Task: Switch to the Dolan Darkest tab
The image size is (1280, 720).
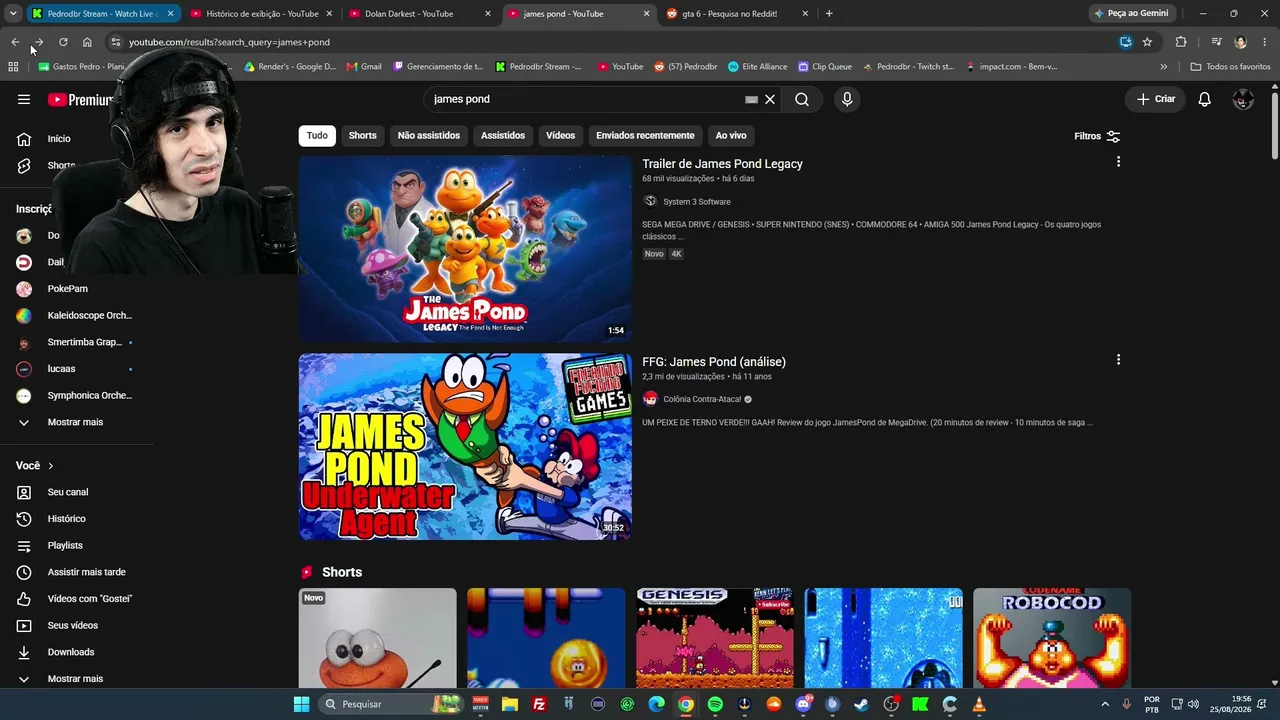Action: click(421, 14)
